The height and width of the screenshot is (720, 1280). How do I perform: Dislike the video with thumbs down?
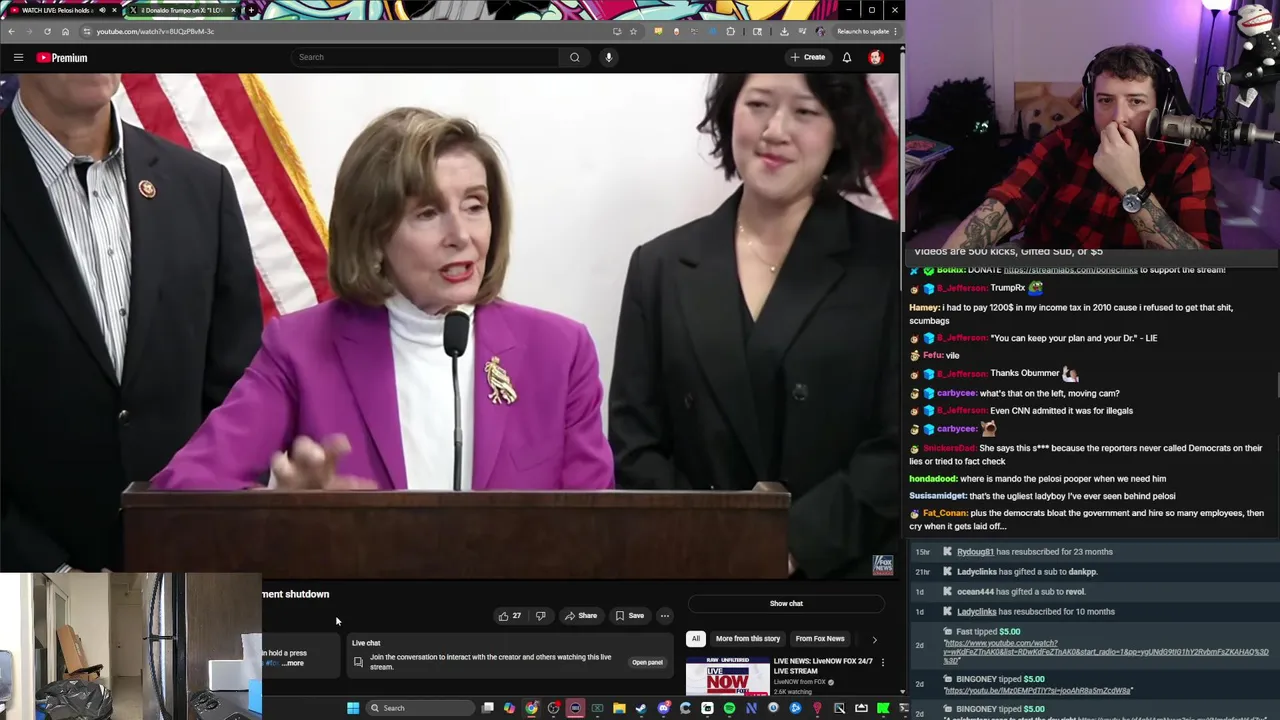point(541,616)
